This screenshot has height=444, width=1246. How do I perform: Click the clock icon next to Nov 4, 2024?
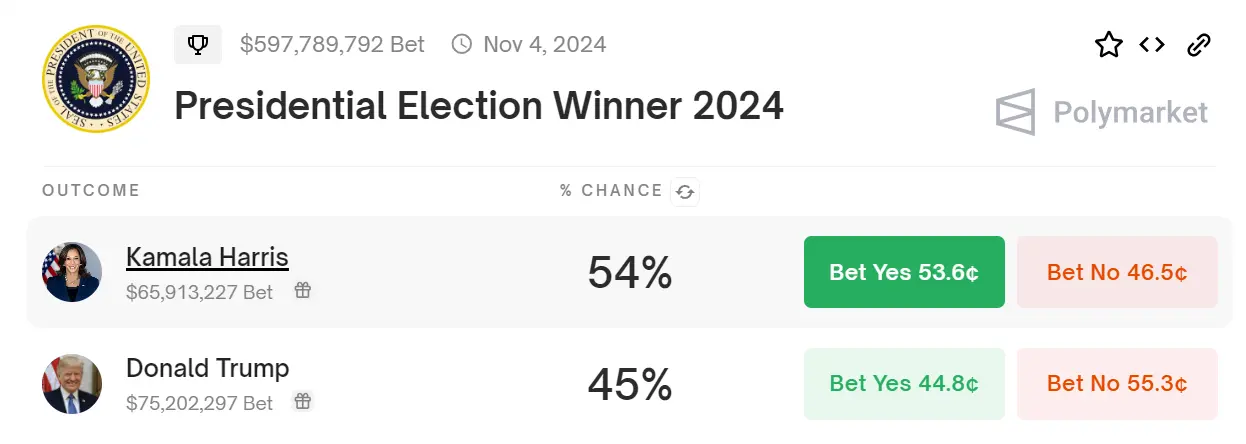pyautogui.click(x=461, y=45)
